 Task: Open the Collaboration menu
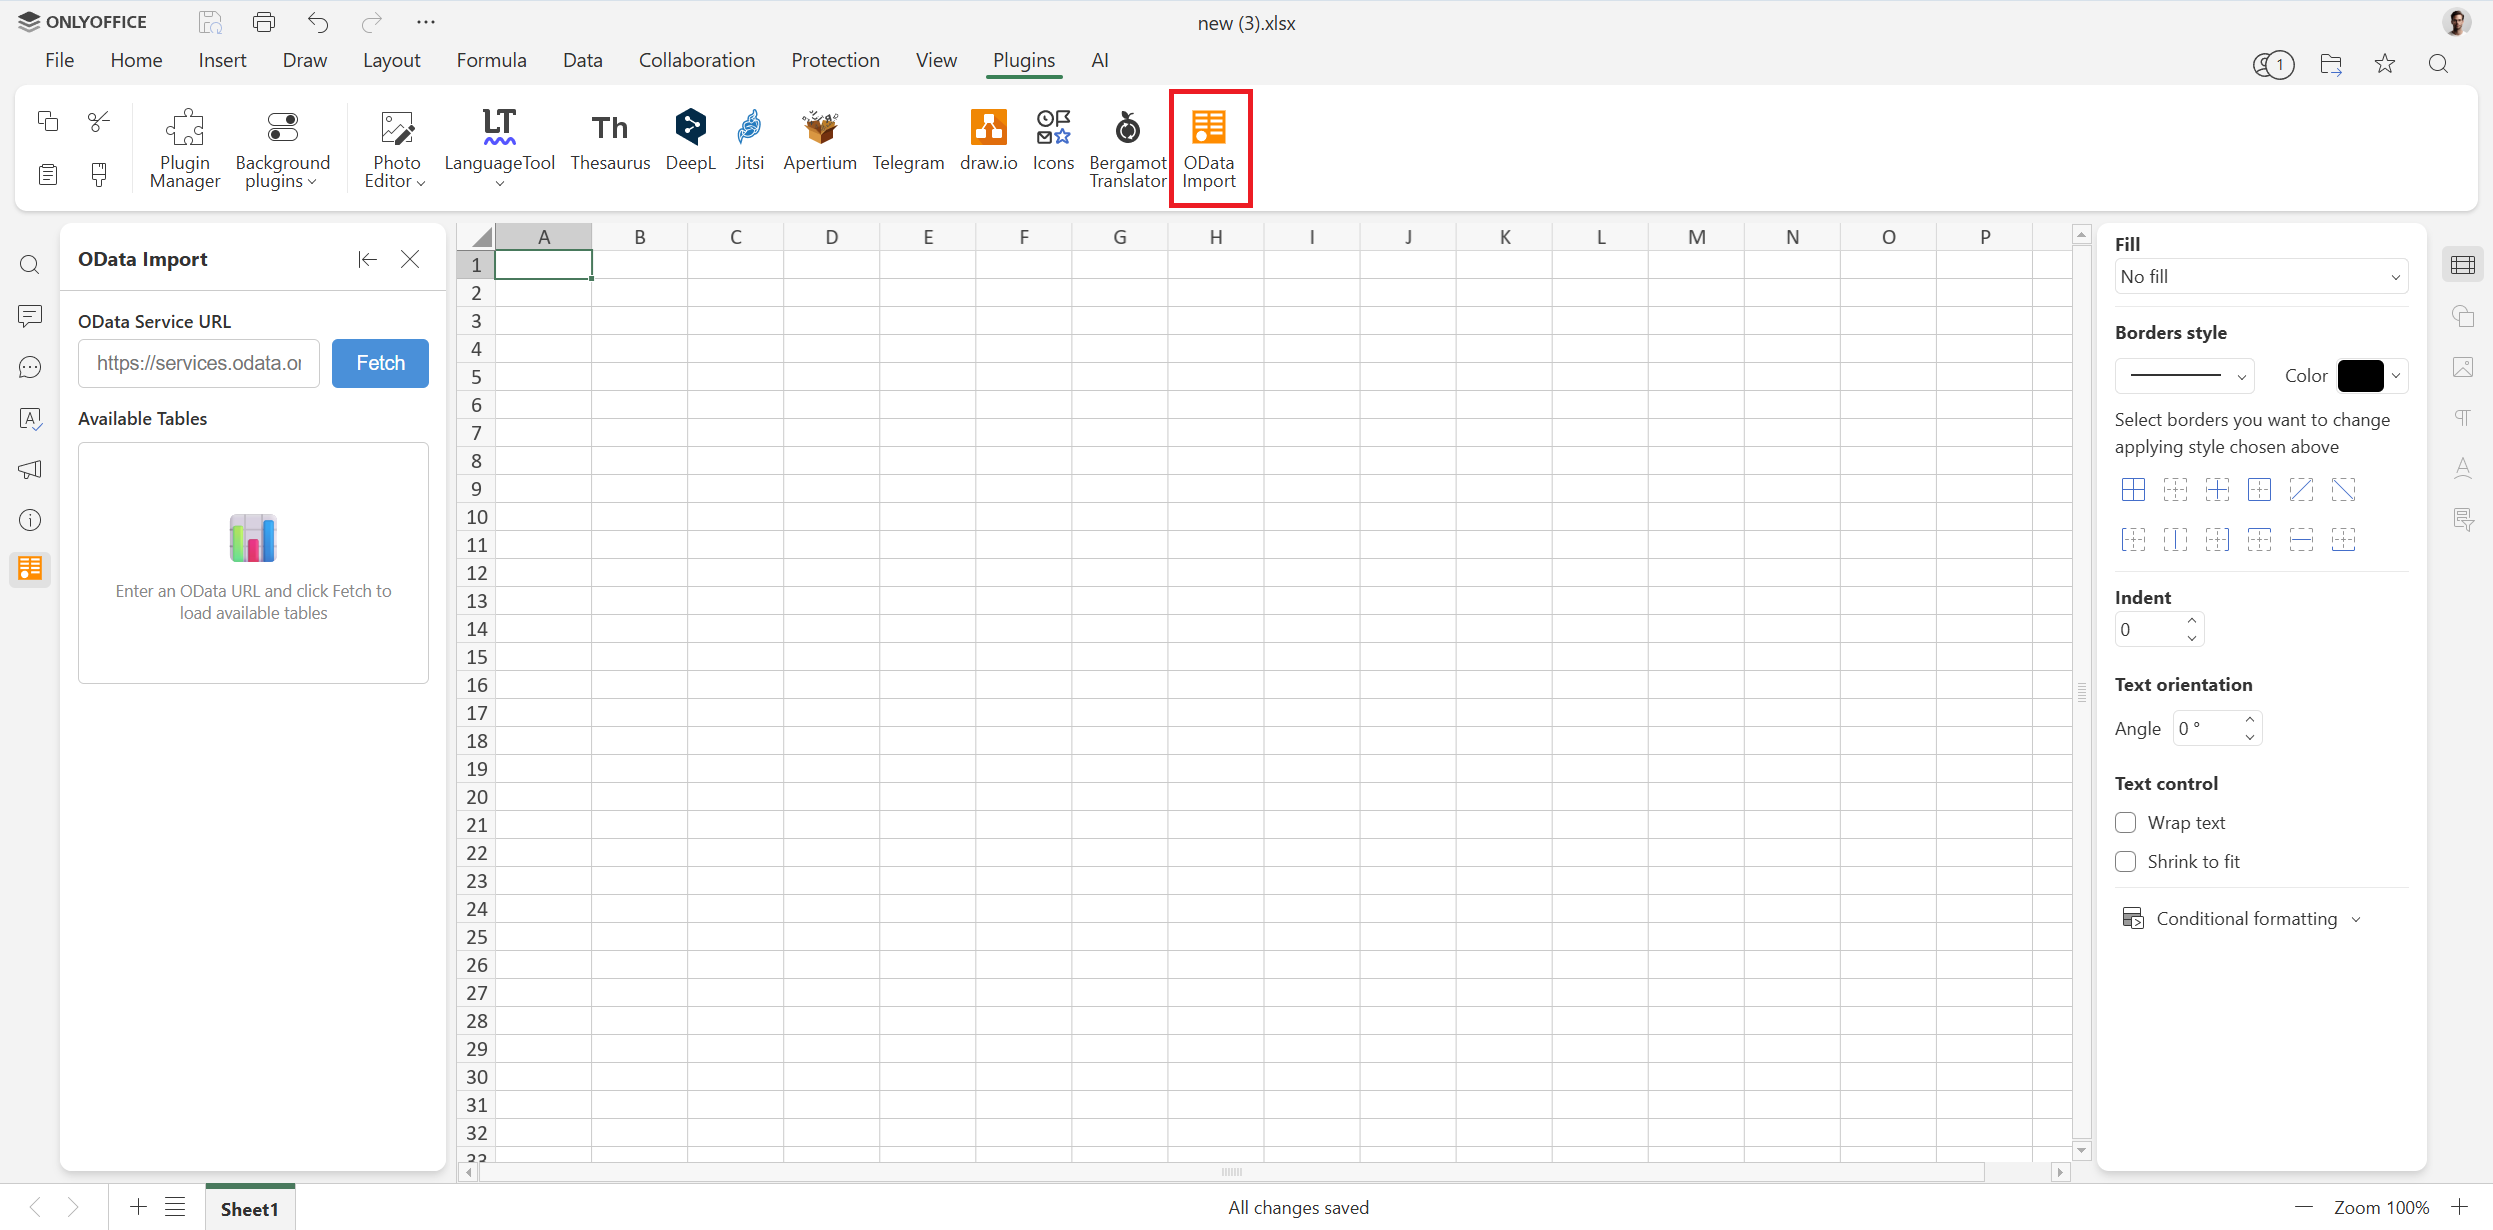[696, 60]
